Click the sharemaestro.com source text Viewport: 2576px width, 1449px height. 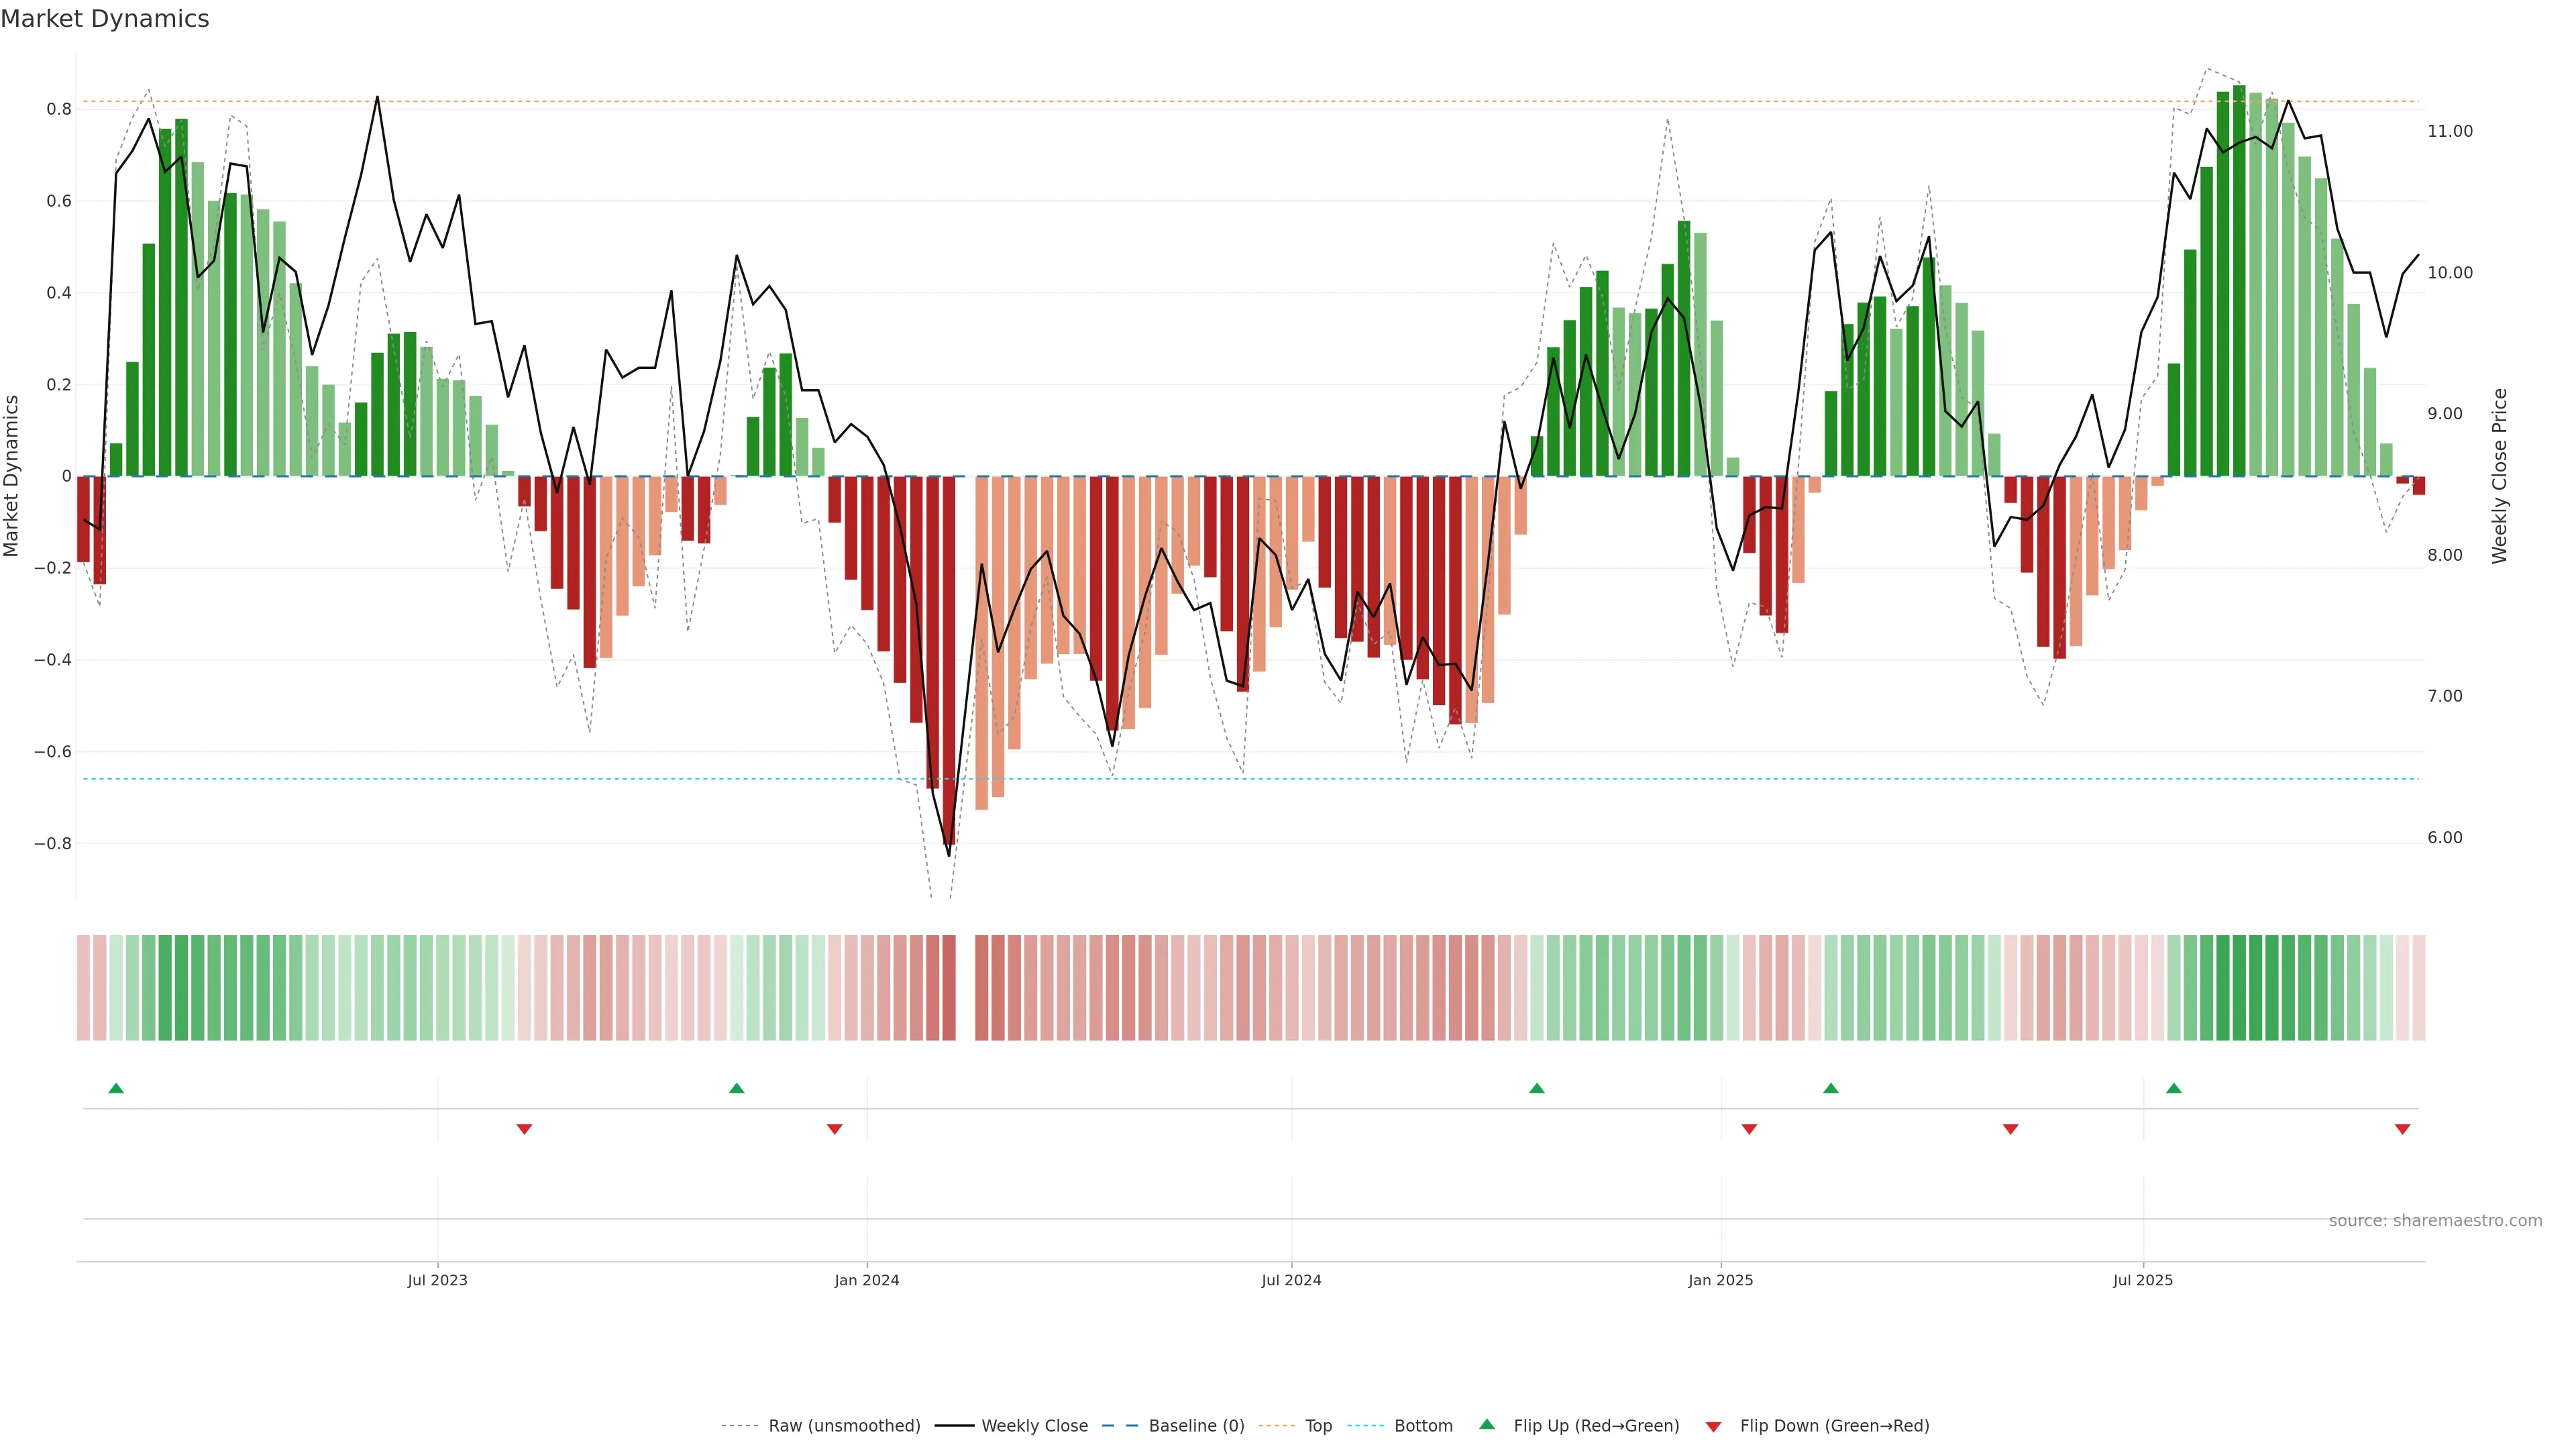[x=2435, y=1221]
